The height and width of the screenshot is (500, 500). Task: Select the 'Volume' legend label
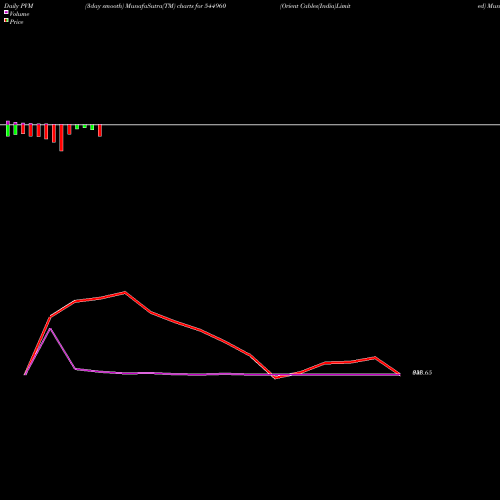(x=19, y=14)
